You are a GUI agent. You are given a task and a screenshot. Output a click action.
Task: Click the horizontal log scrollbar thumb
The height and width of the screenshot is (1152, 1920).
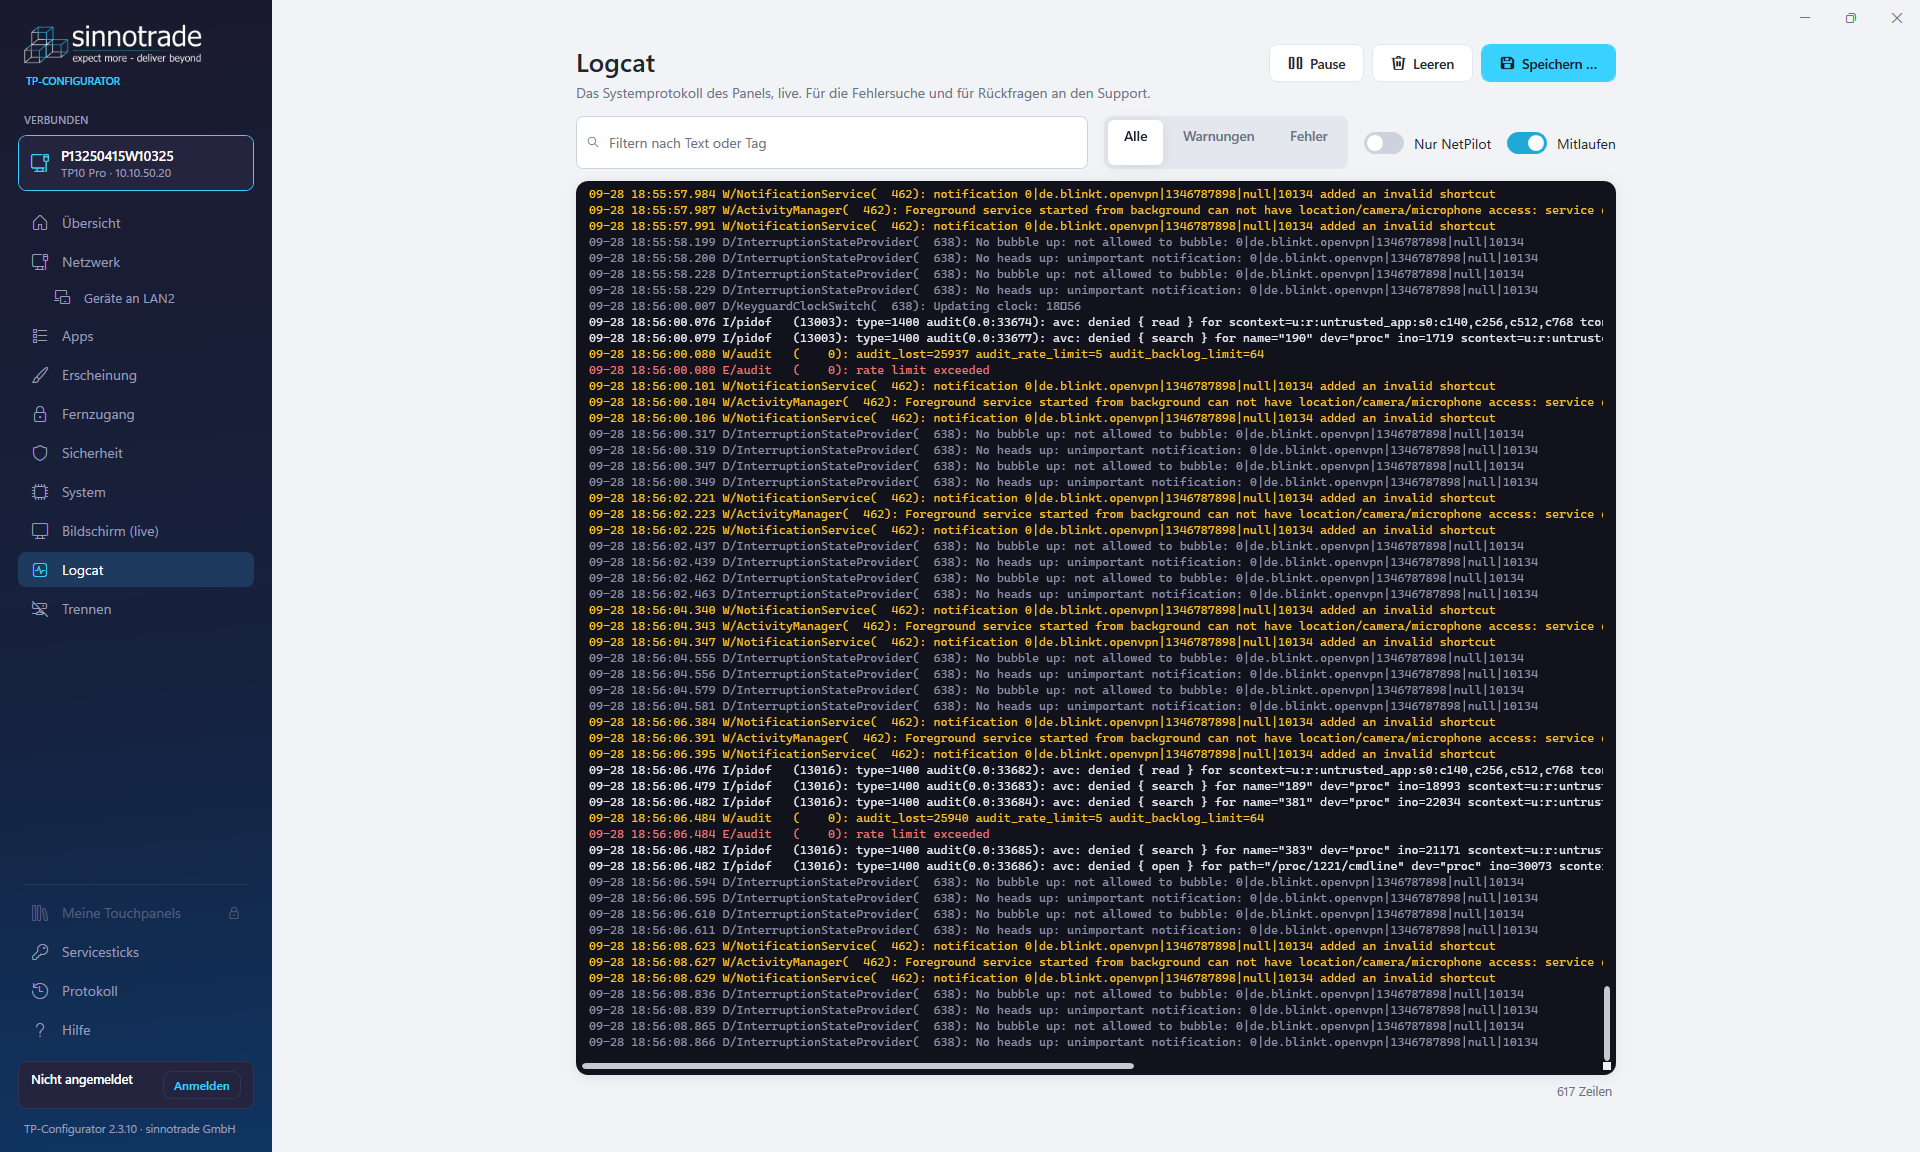858,1066
